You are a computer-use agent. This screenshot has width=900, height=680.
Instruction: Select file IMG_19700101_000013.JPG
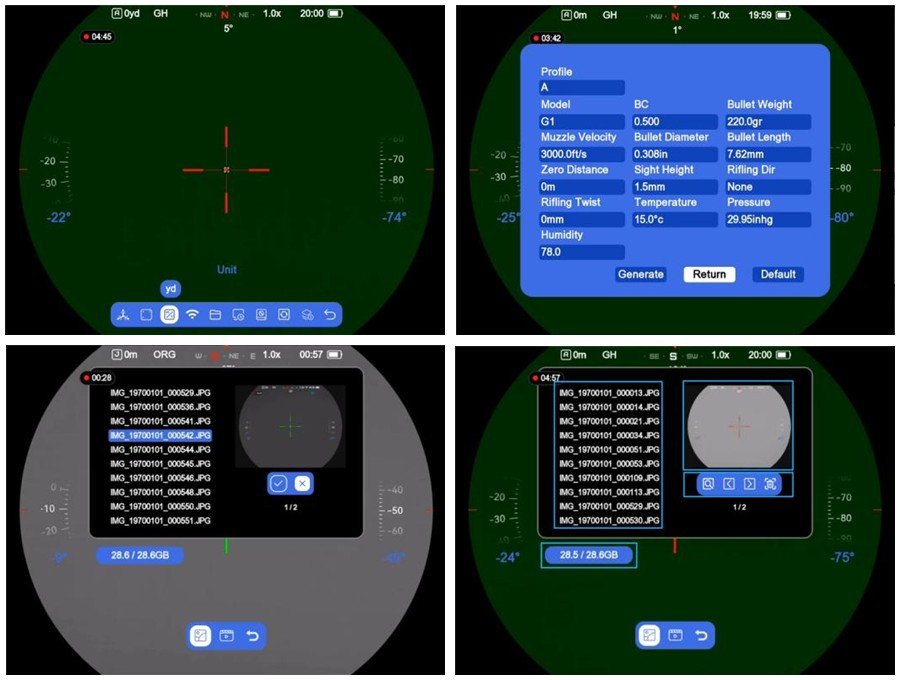coord(609,393)
